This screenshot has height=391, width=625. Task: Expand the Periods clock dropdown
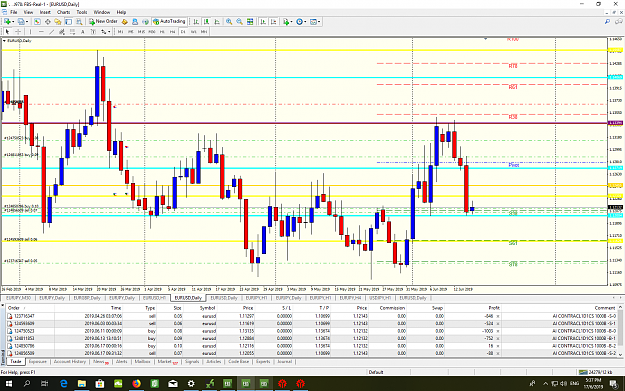[x=305, y=22]
